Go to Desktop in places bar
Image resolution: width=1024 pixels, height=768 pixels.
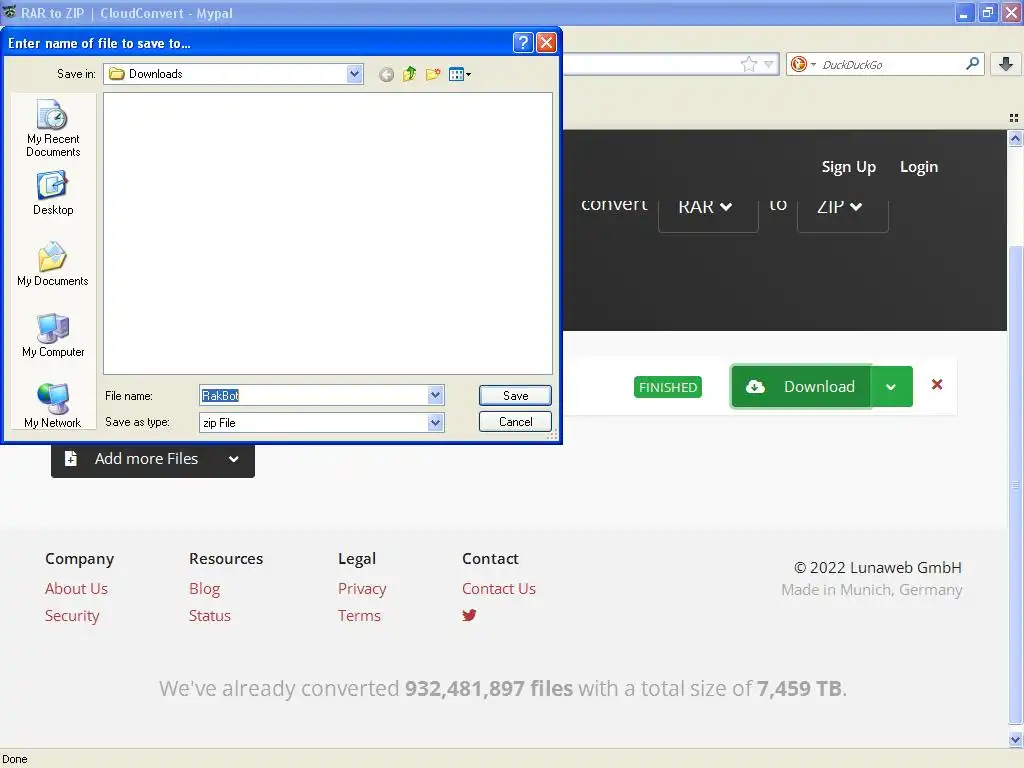point(53,193)
